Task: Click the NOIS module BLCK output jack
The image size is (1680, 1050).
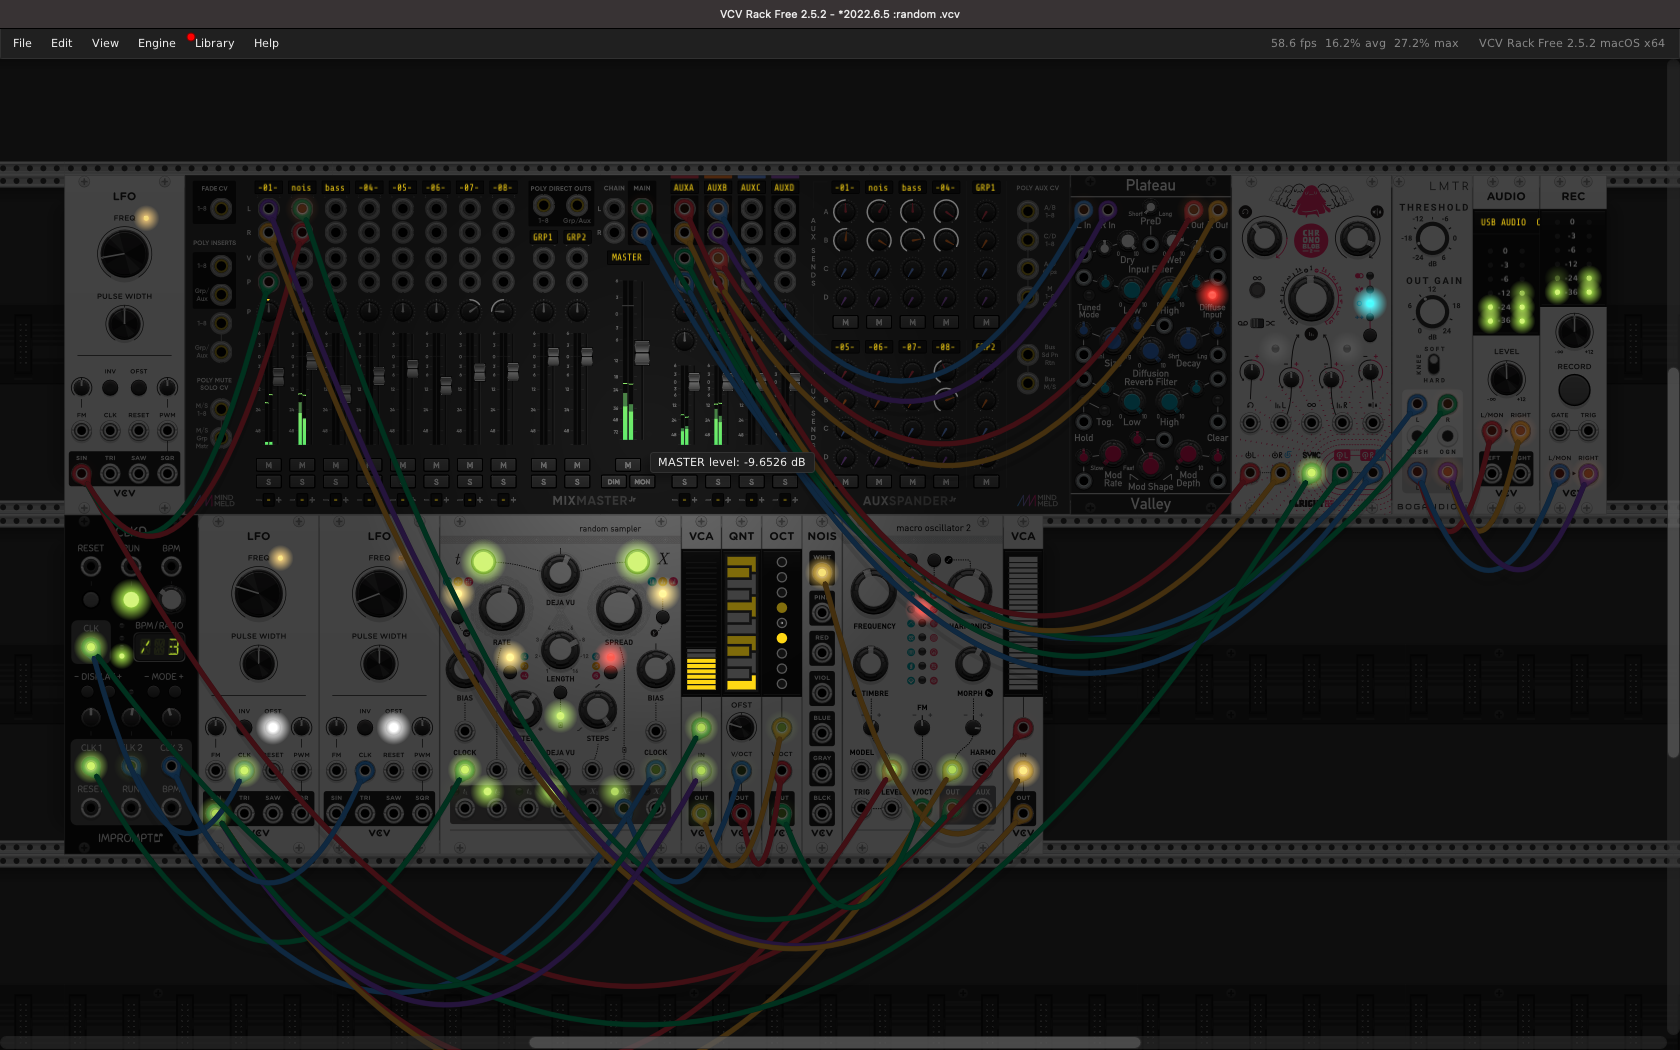Action: tap(822, 812)
